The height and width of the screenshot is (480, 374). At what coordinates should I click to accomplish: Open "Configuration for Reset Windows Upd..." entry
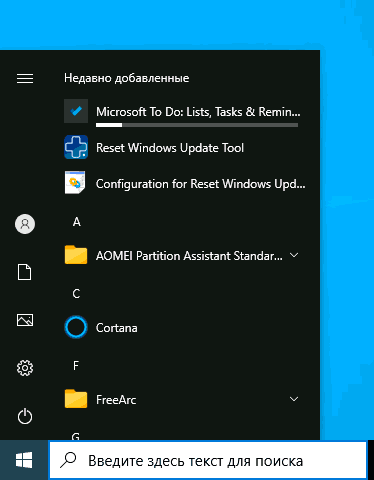[x=201, y=184]
